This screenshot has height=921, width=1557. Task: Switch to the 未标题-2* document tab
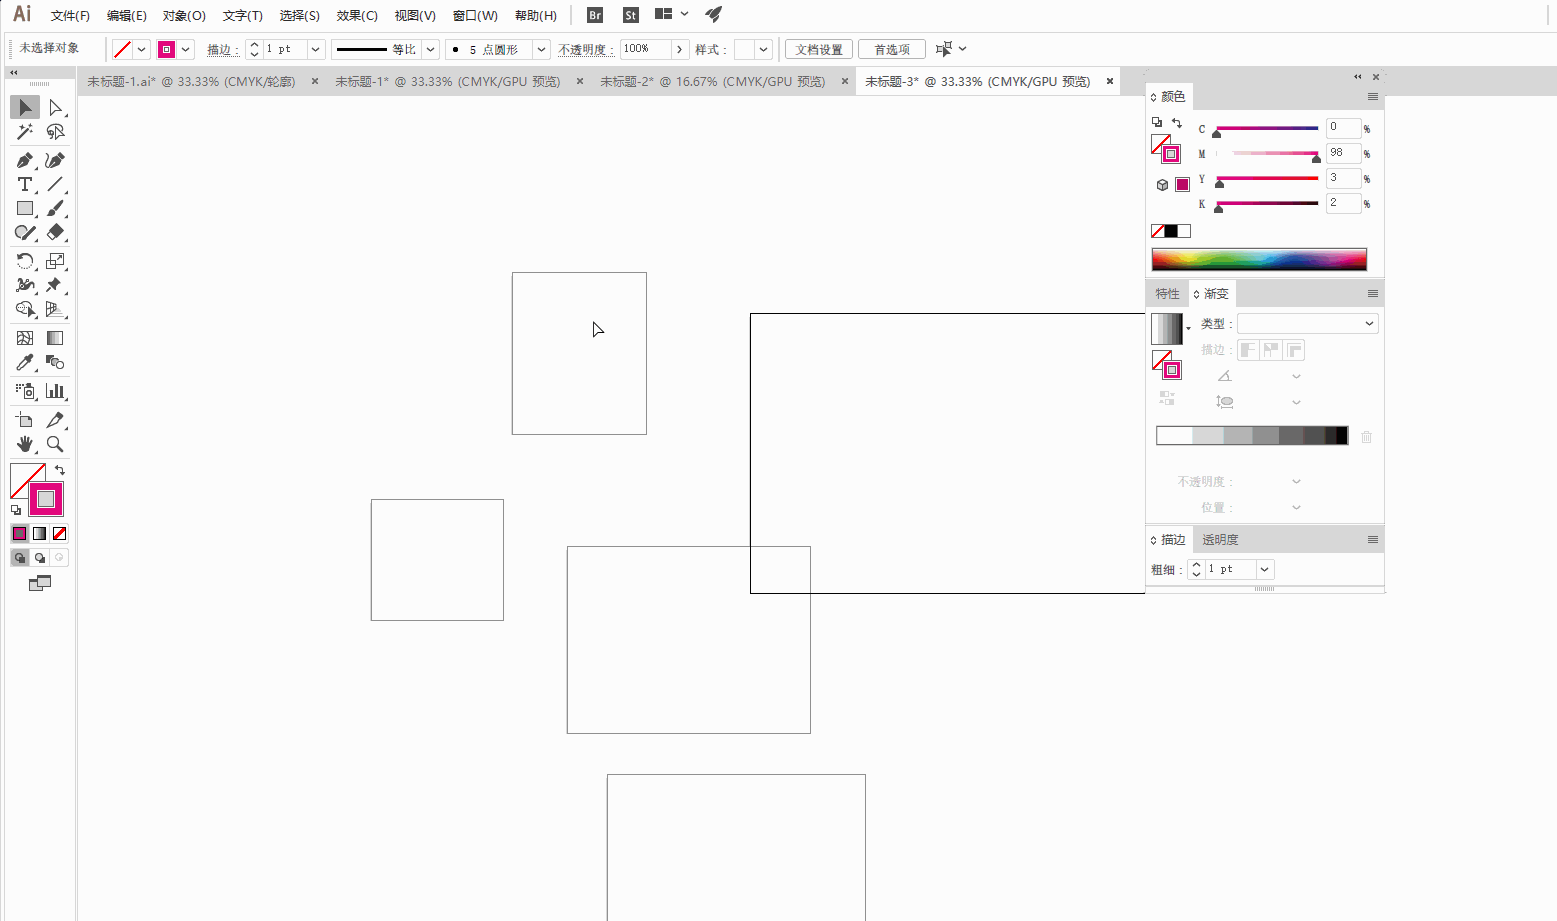click(712, 82)
